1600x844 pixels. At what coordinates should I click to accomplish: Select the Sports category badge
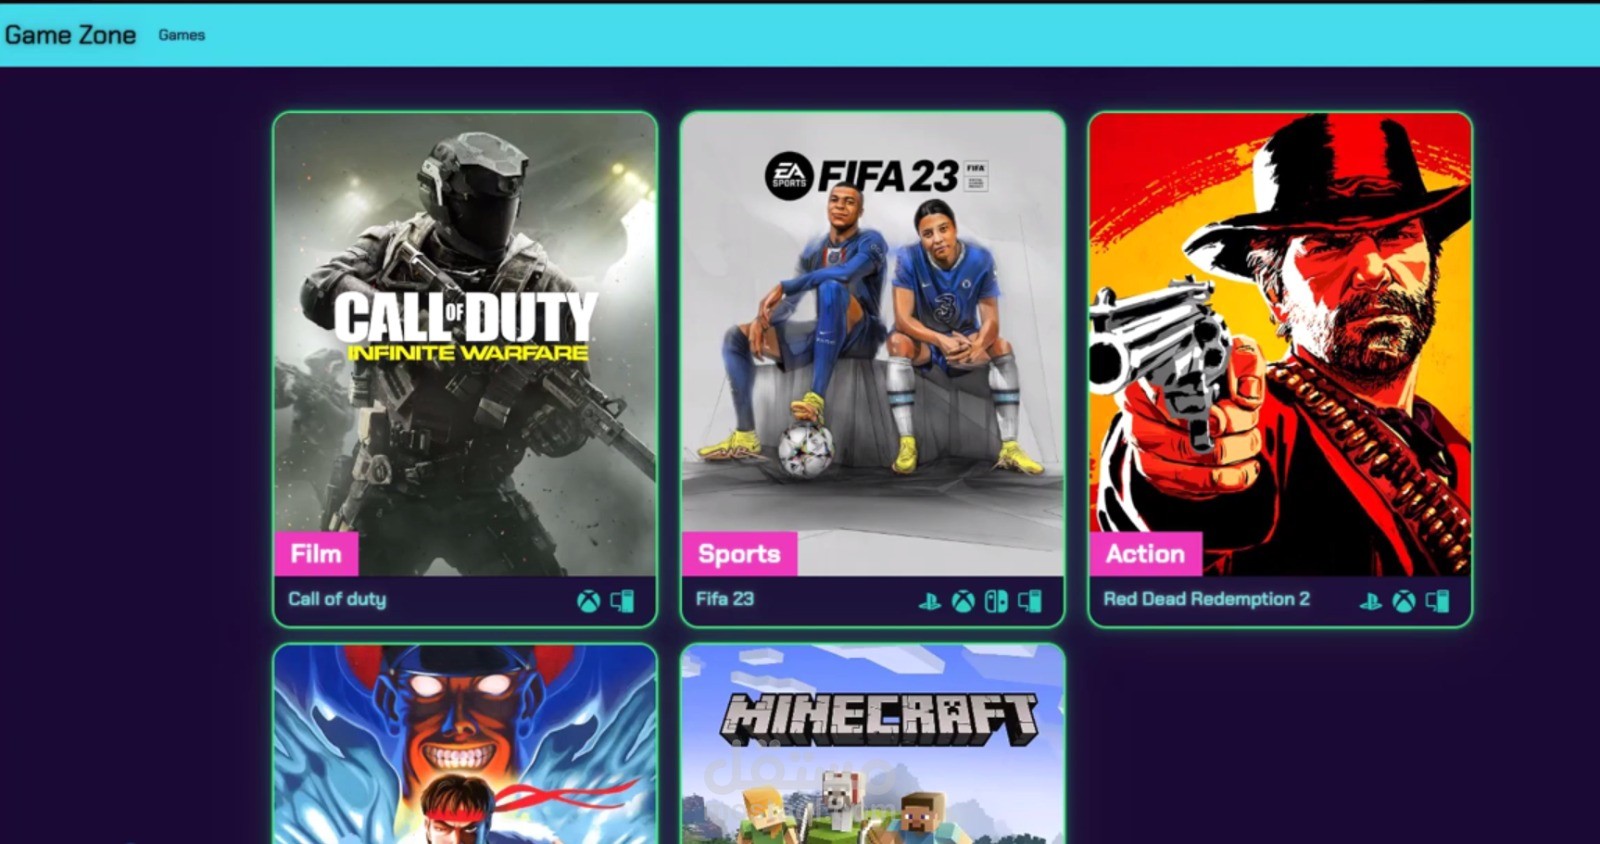pos(739,554)
